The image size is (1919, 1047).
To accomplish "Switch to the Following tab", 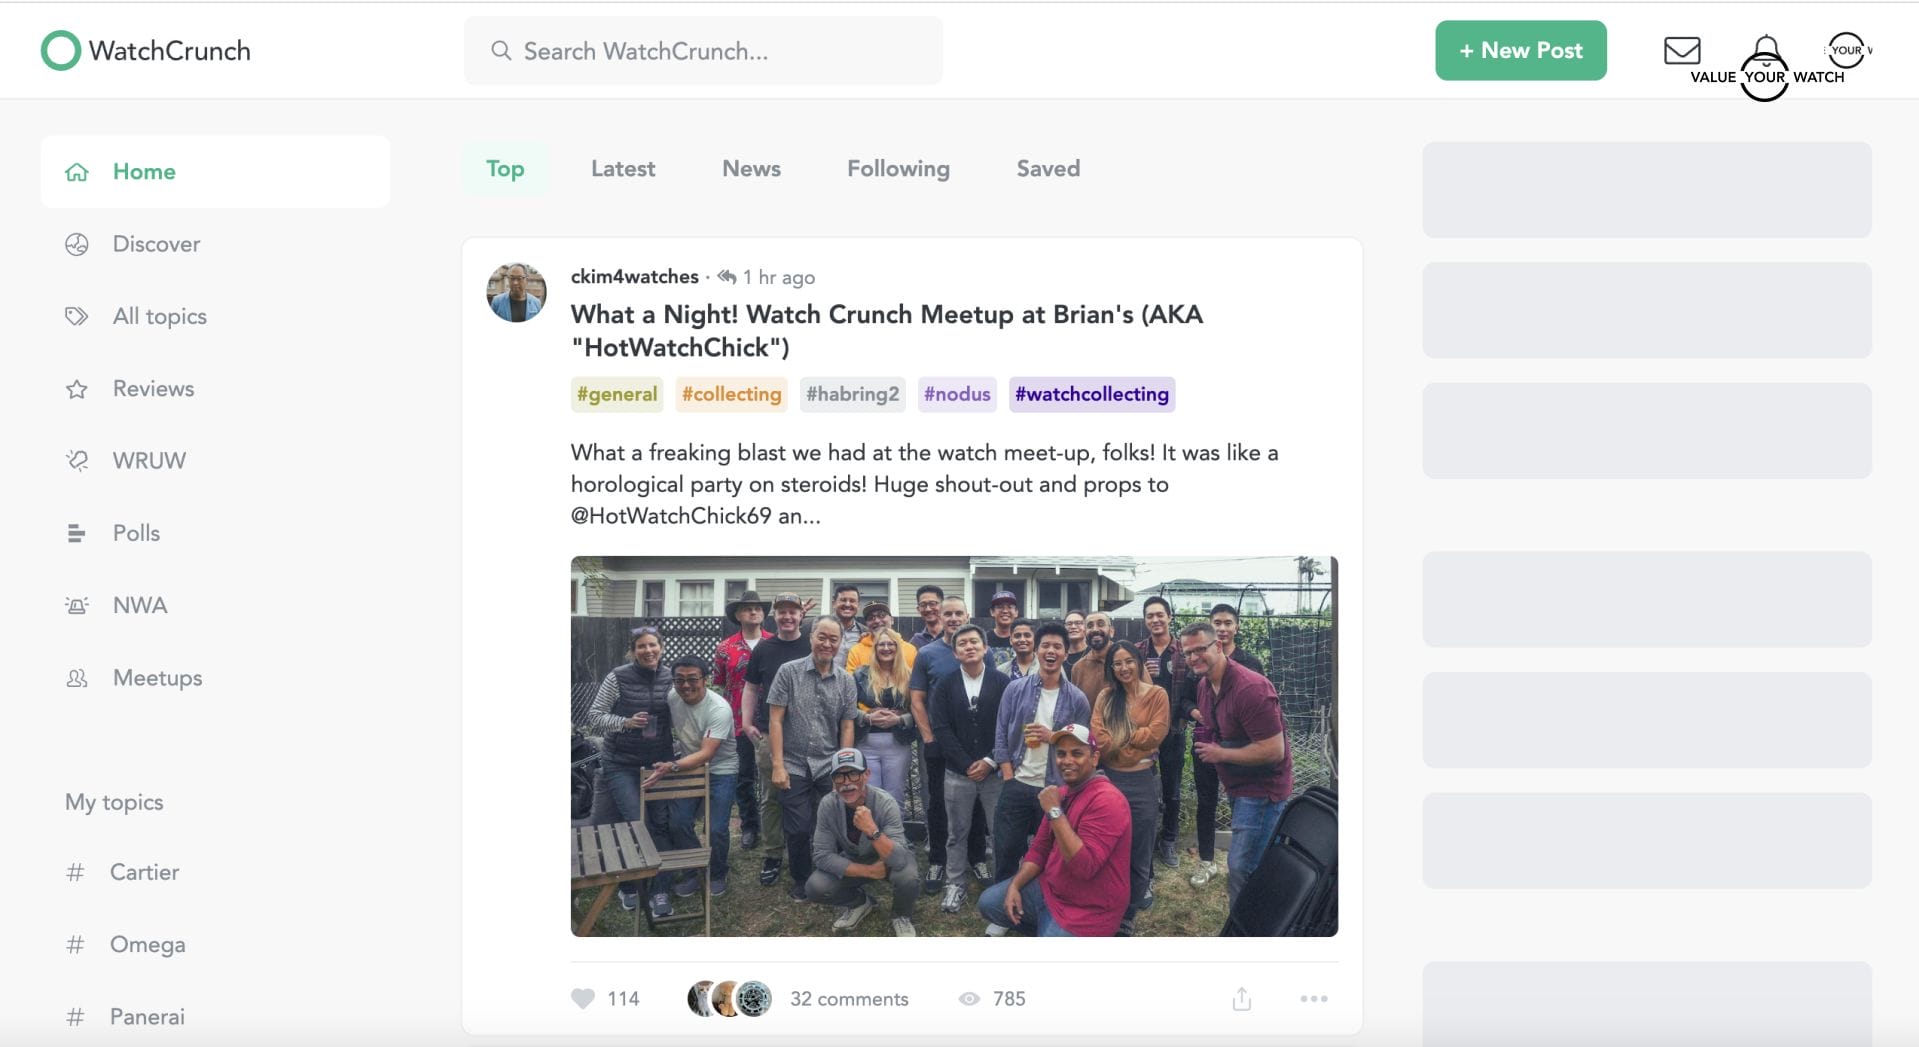I will (x=897, y=169).
